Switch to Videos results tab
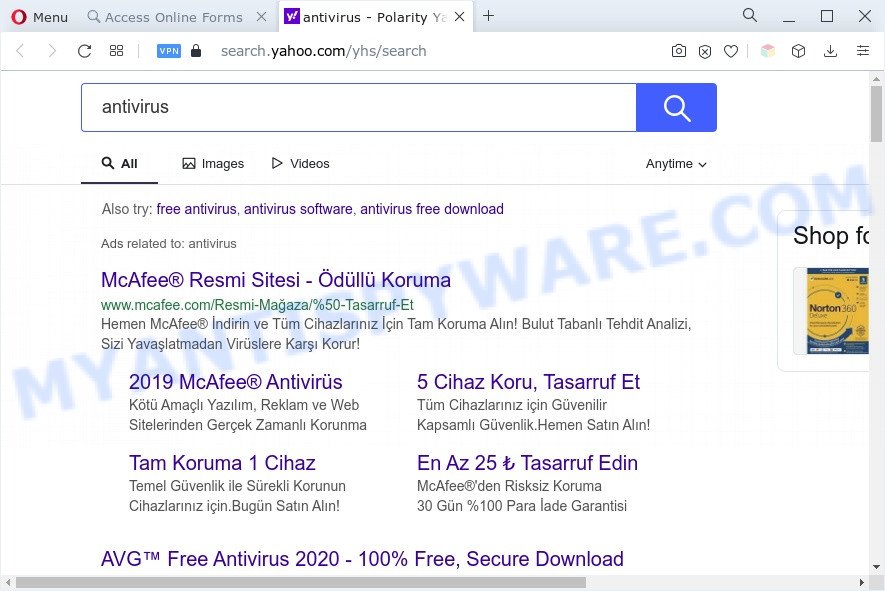Viewport: 885px width, 591px height. pos(300,164)
